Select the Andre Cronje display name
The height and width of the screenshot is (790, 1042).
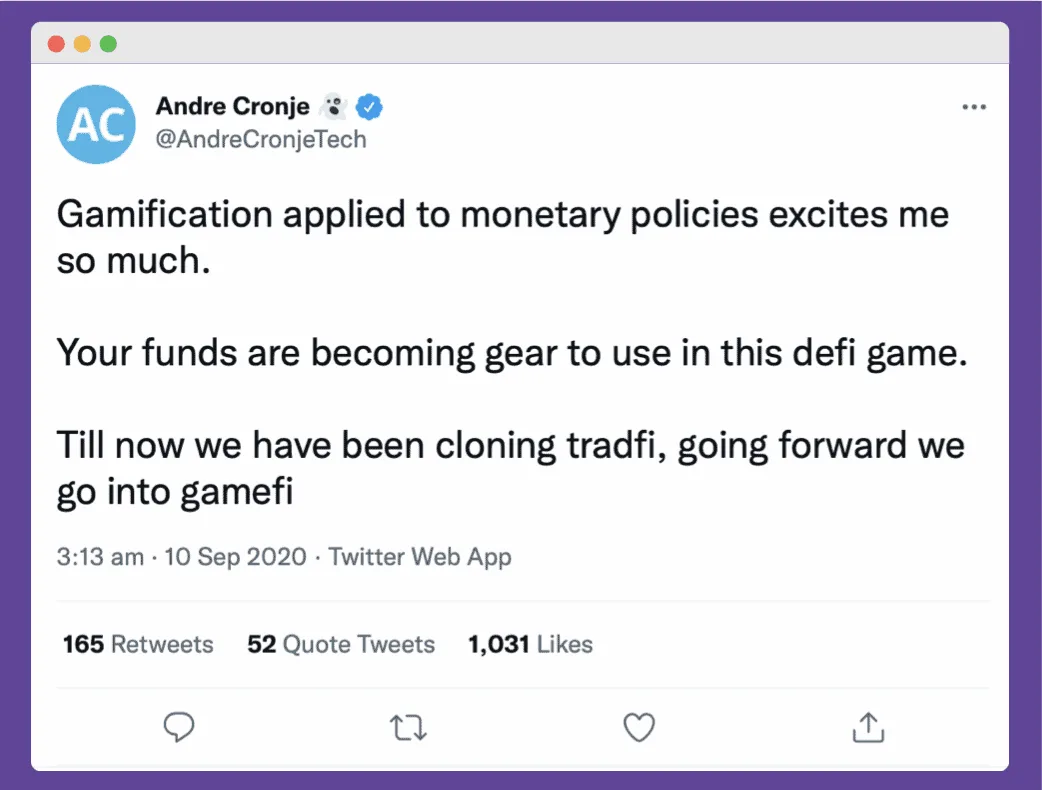click(x=233, y=104)
